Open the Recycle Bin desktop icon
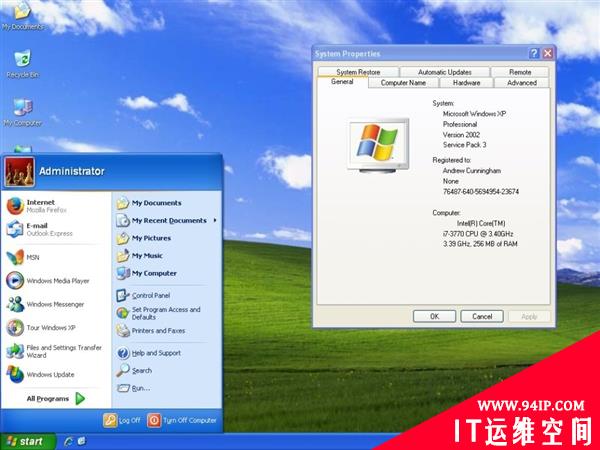The height and width of the screenshot is (450, 600). coord(23,63)
